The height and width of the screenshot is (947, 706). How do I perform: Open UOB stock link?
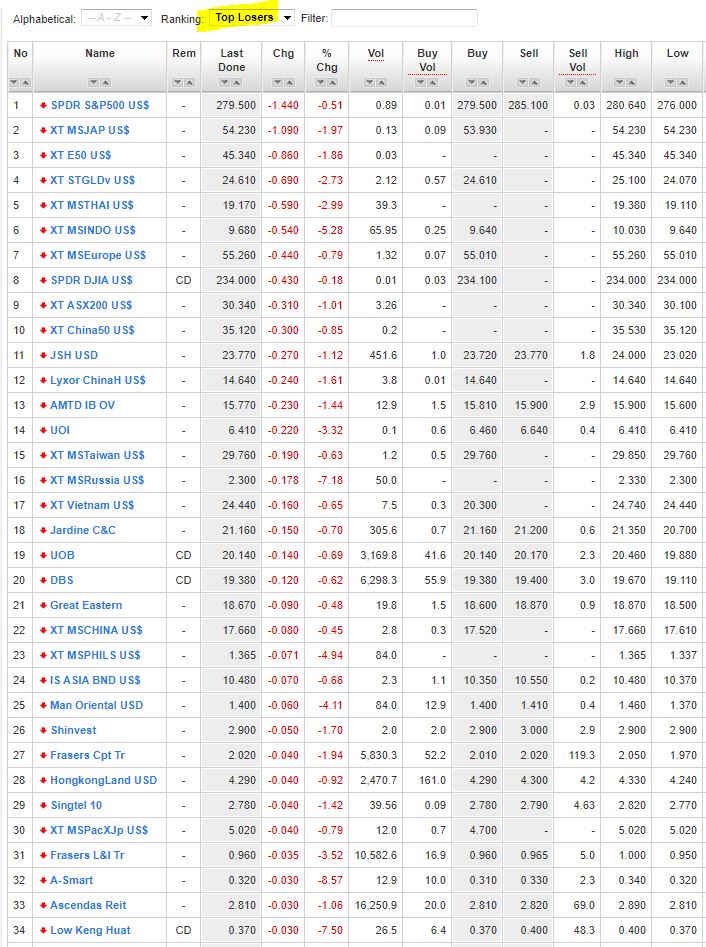click(x=62, y=555)
